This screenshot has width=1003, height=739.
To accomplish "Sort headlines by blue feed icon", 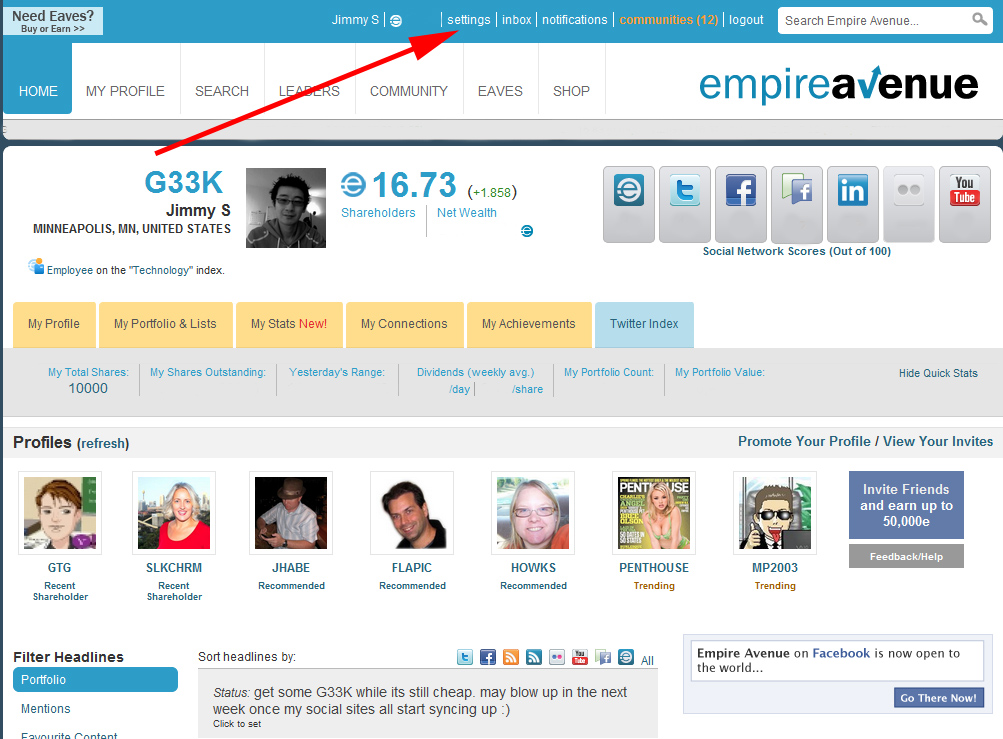I will (534, 657).
